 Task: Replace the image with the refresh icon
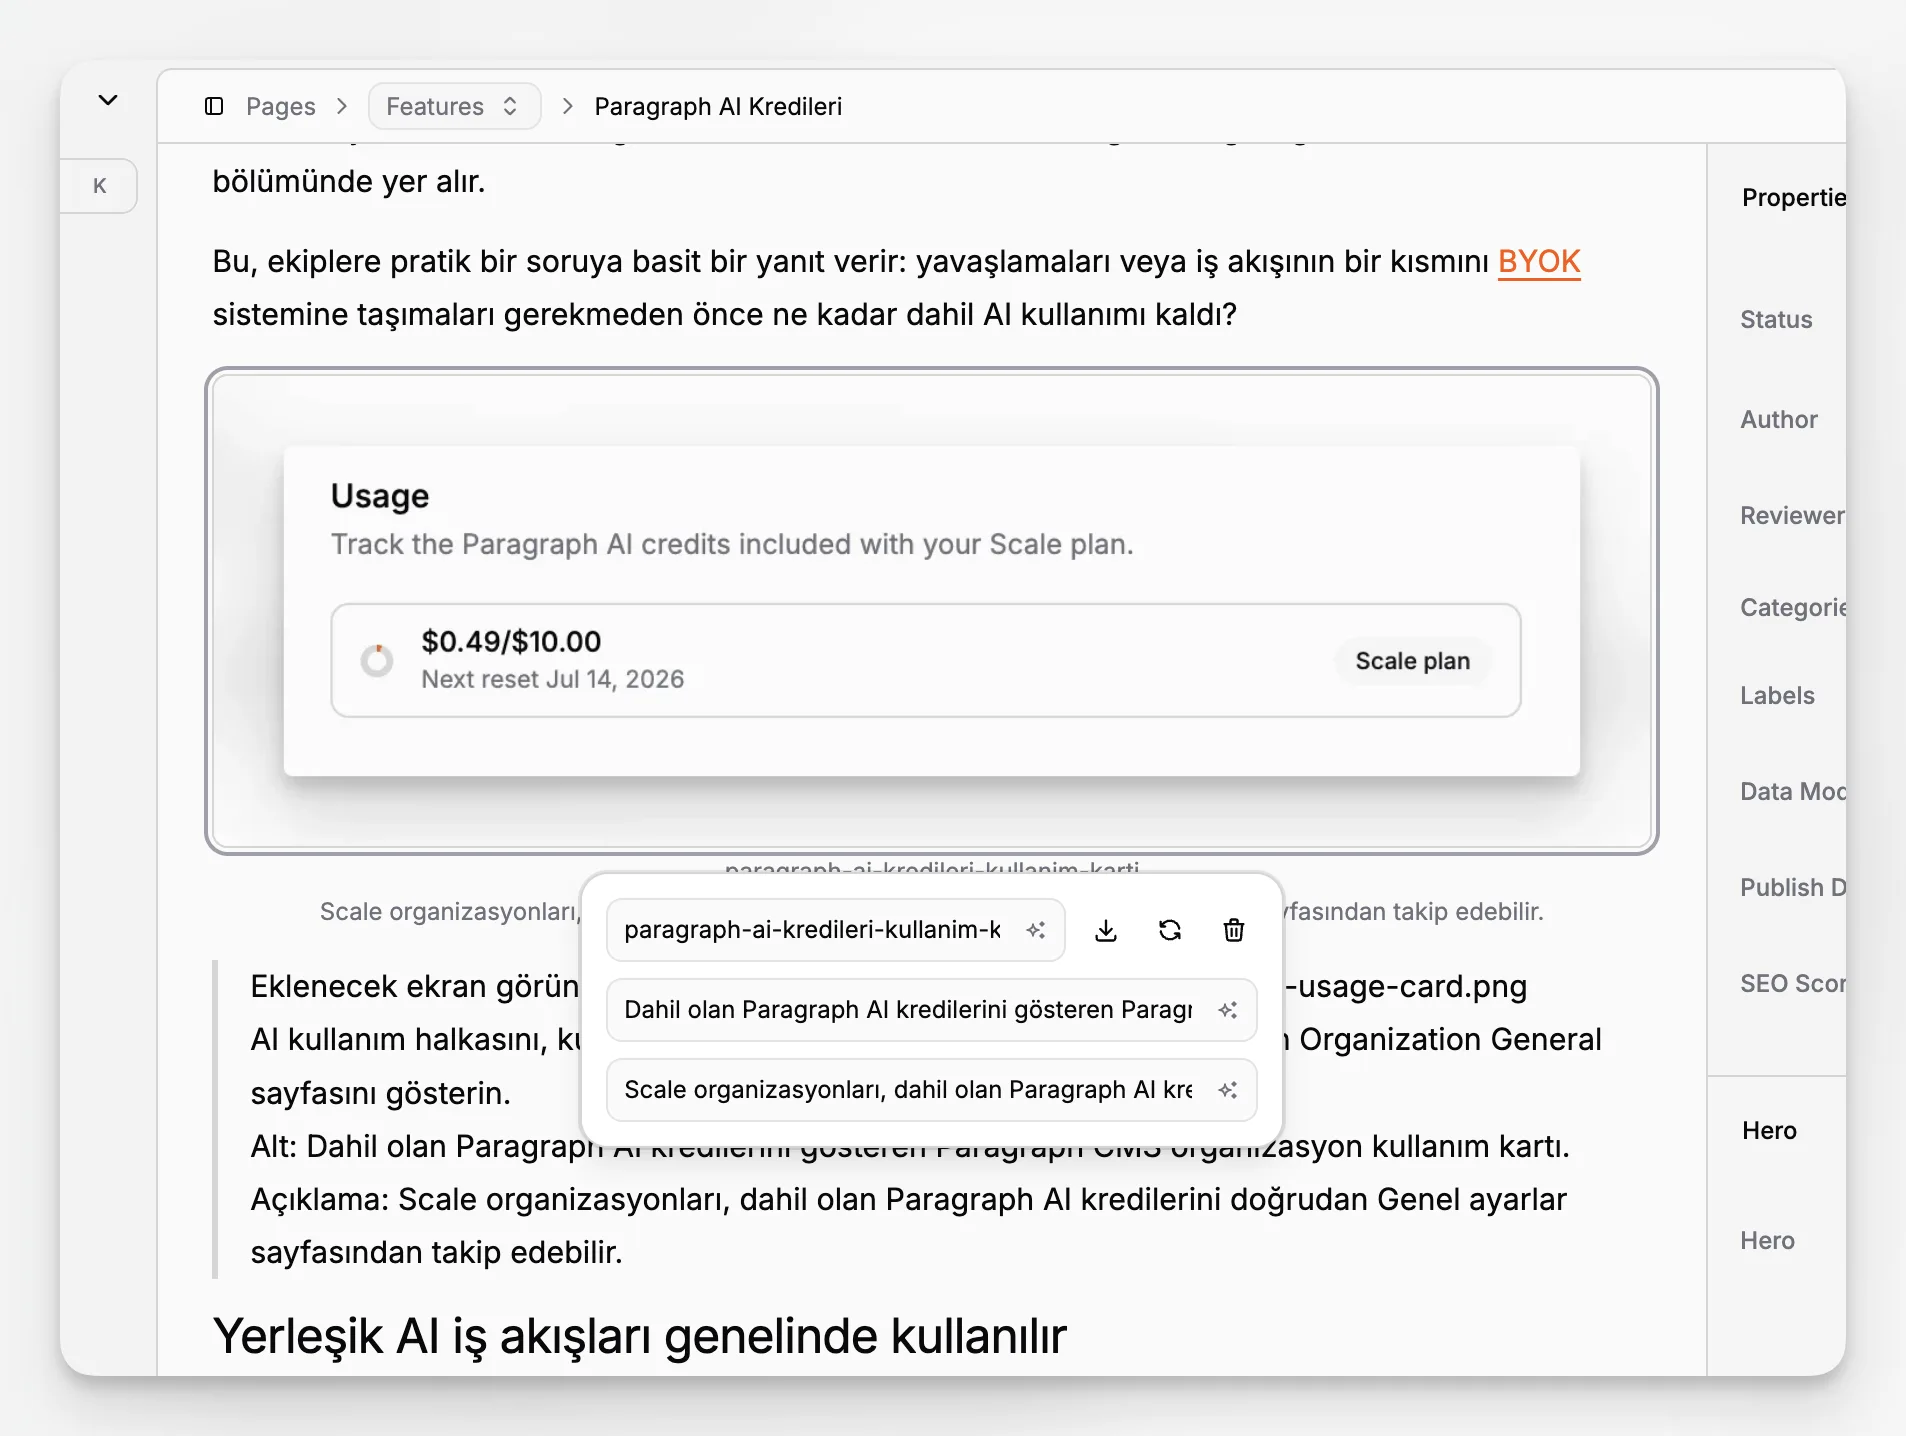[1170, 930]
